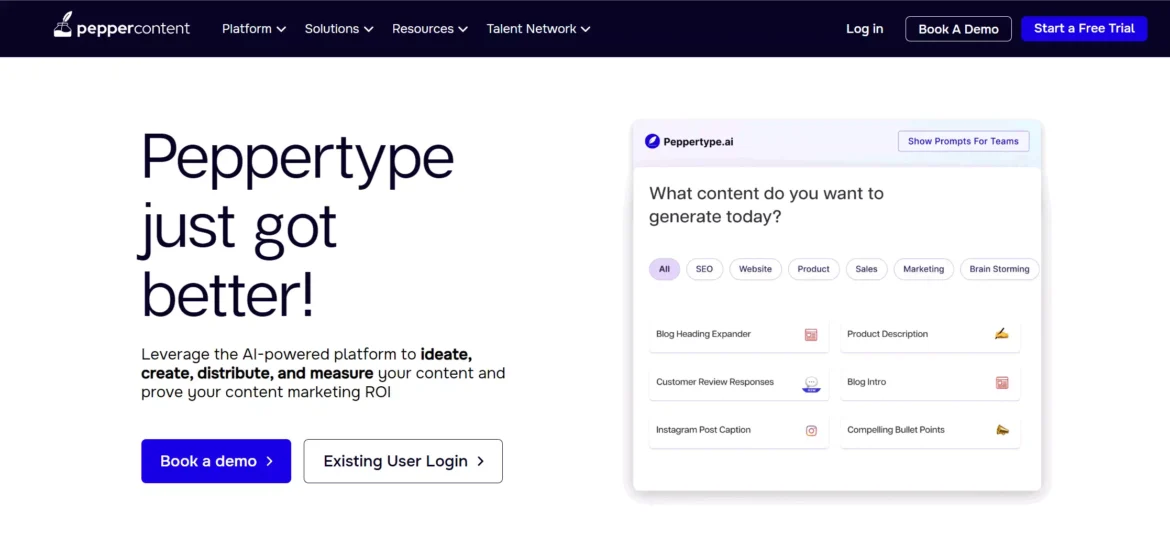Expand the Resources menu chevron
Screen dimensions: 1170x534
click(x=463, y=29)
